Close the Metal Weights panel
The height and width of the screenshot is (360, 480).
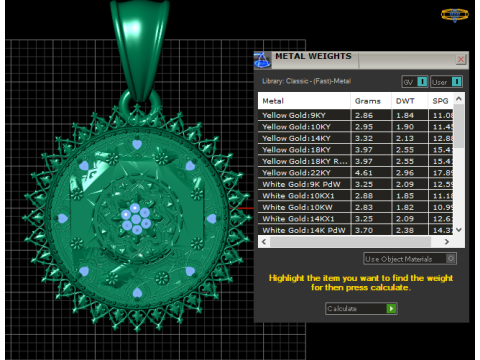pos(461,60)
